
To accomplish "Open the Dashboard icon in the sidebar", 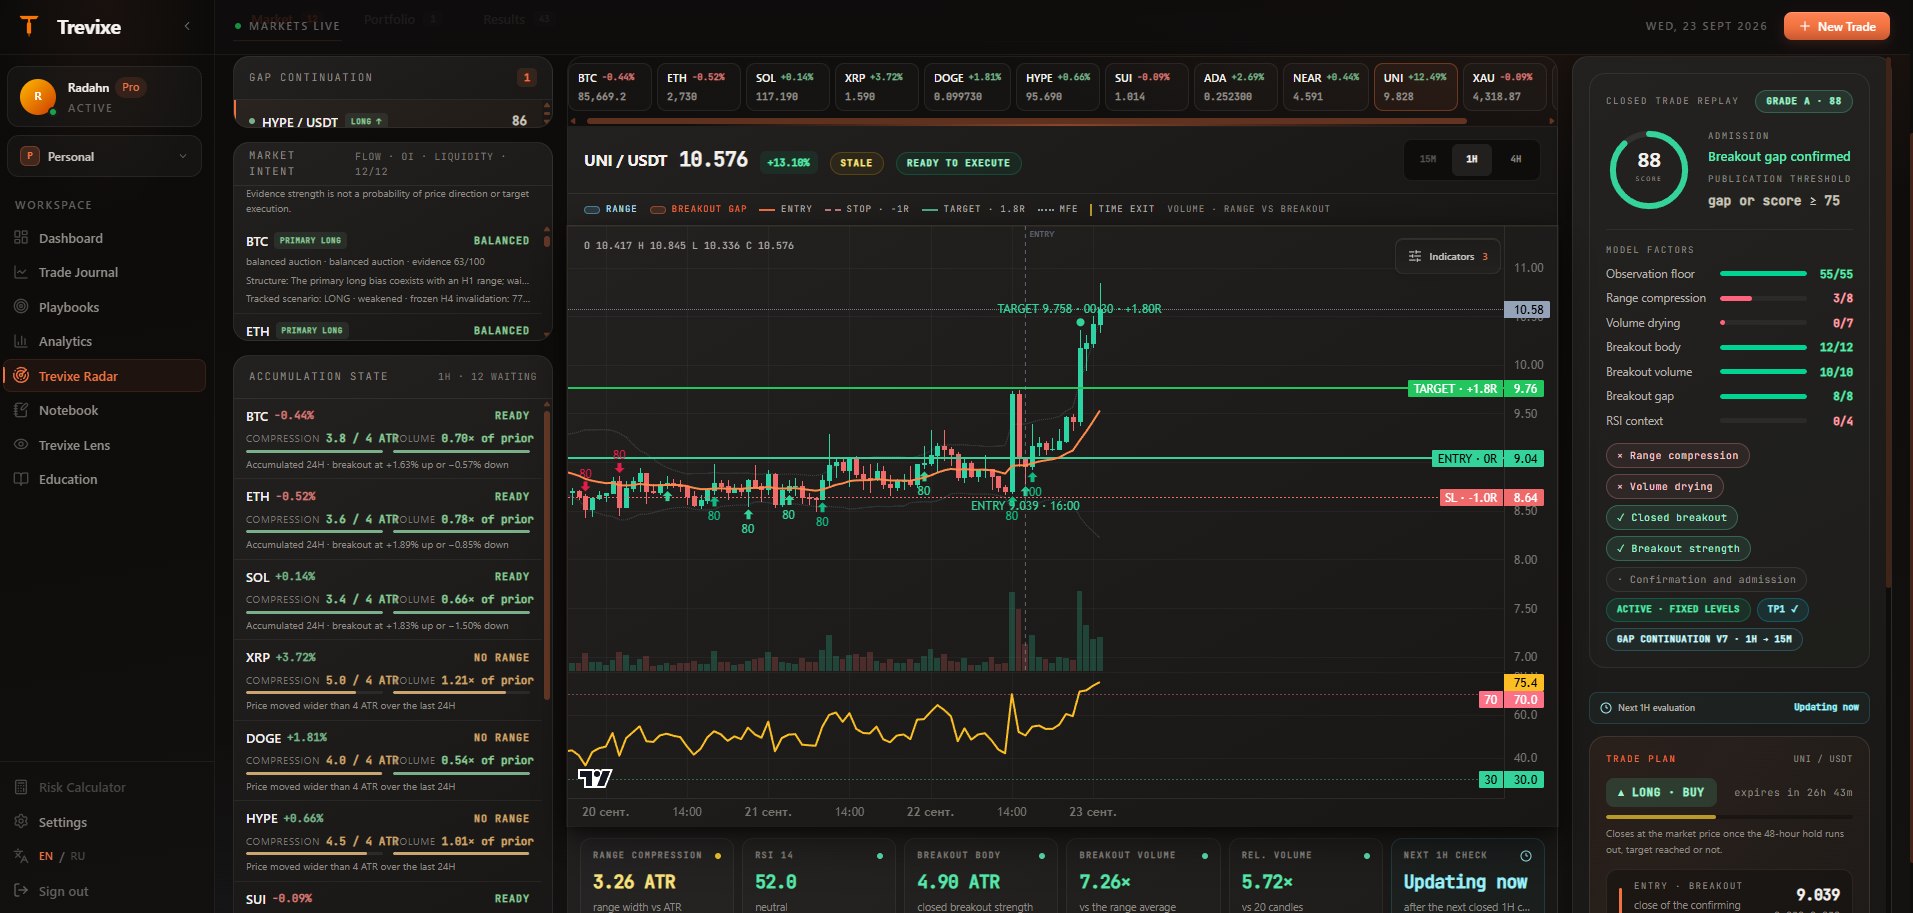I will click(x=21, y=238).
